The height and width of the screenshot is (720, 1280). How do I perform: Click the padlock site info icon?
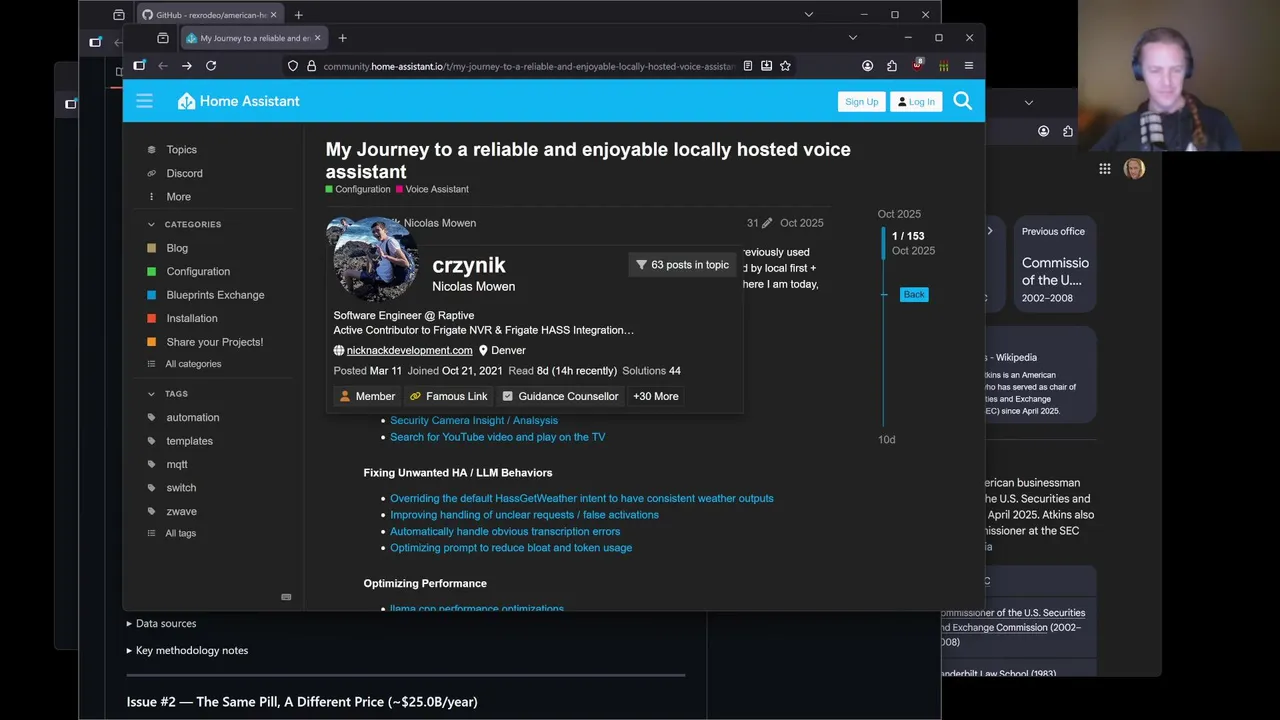click(x=311, y=66)
